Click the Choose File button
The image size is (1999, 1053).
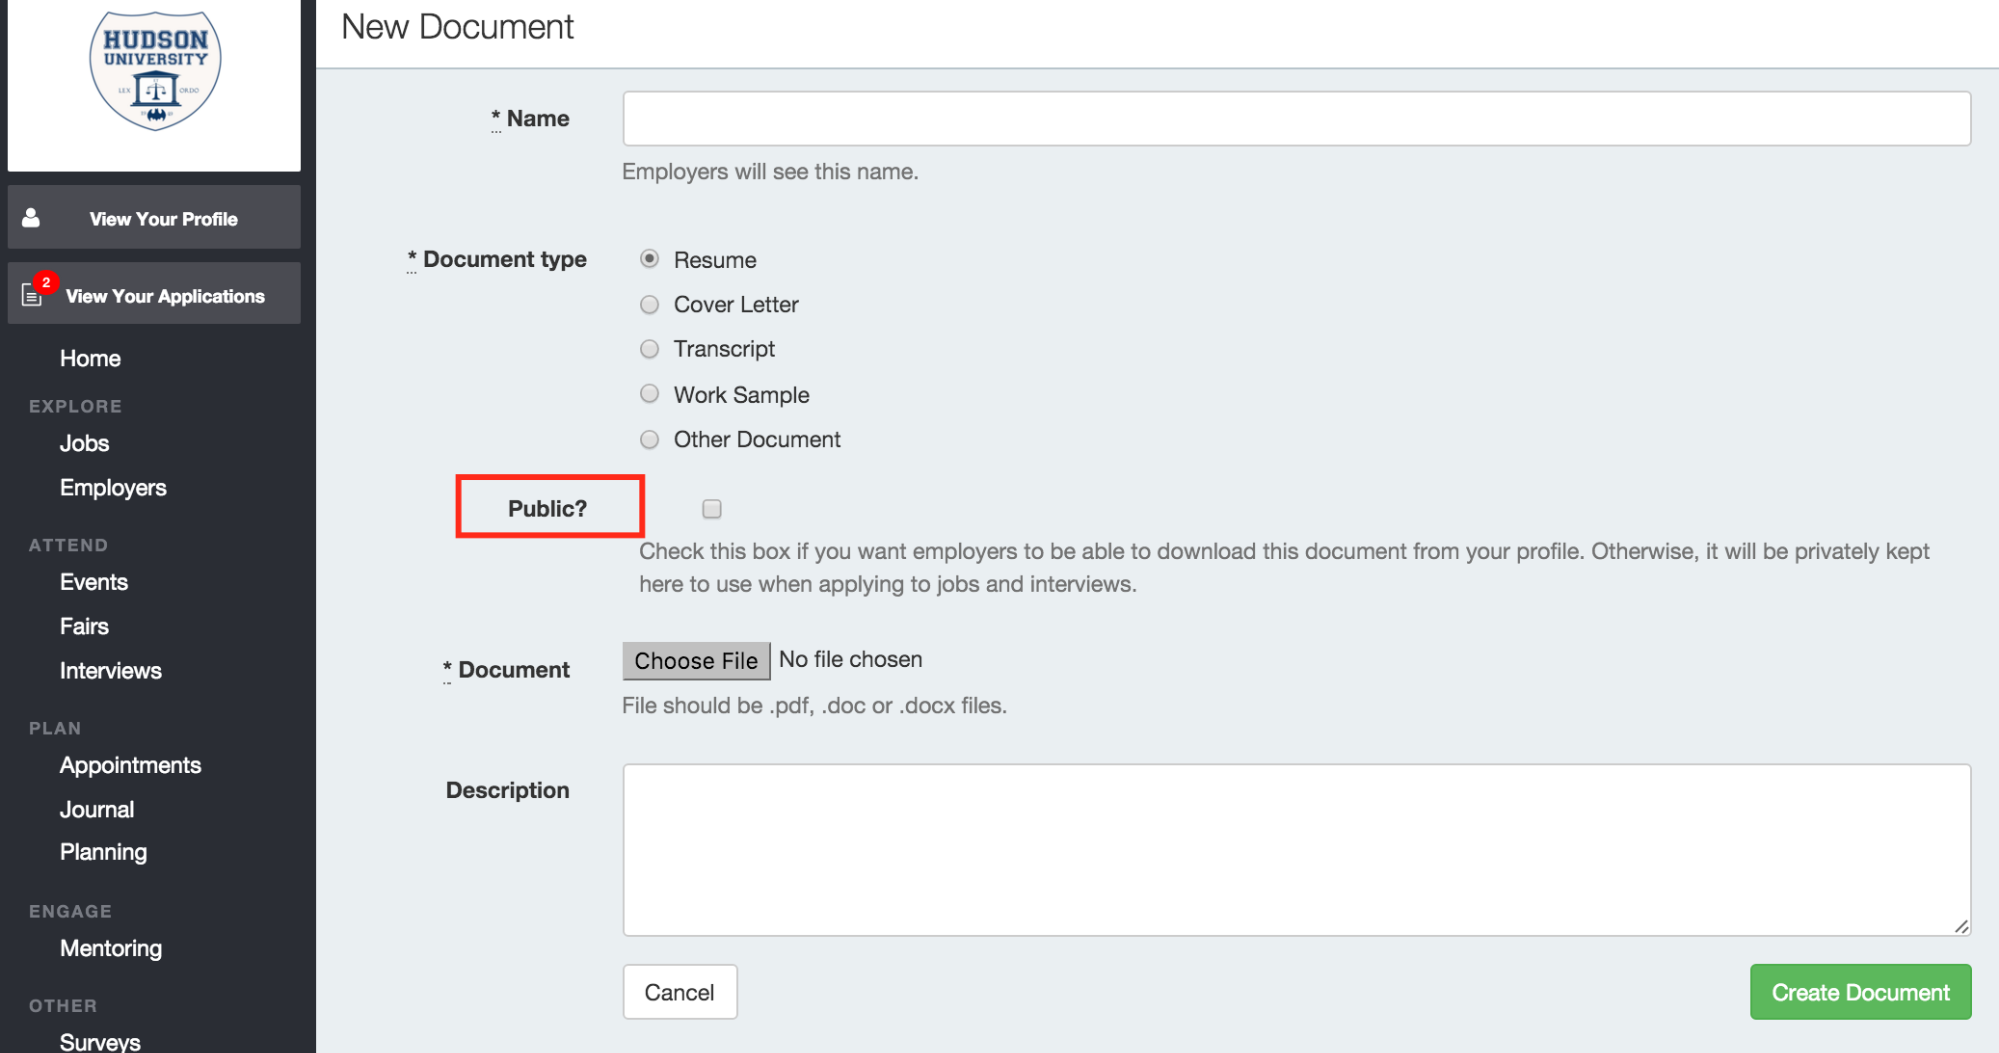pos(696,661)
